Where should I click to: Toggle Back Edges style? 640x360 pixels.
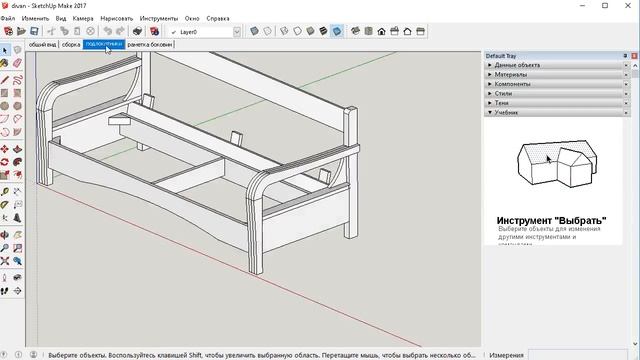[267, 31]
